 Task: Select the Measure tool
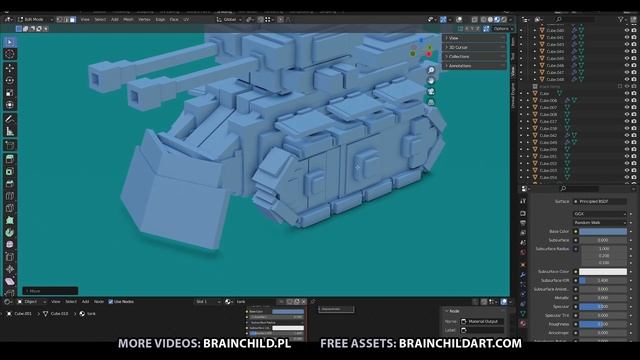tap(10, 131)
